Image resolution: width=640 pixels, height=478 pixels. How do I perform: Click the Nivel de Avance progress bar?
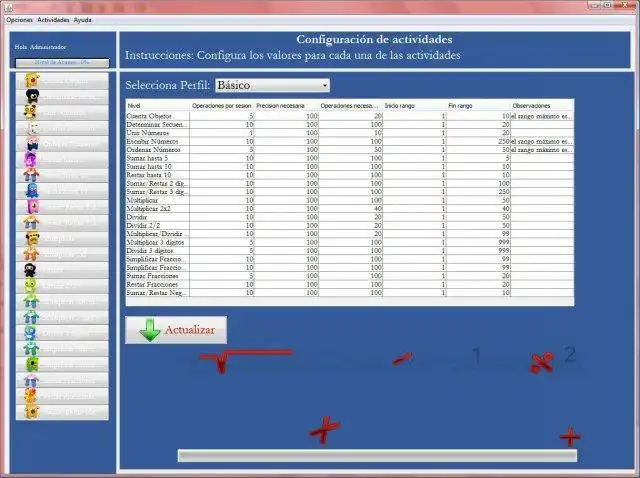pyautogui.click(x=62, y=63)
